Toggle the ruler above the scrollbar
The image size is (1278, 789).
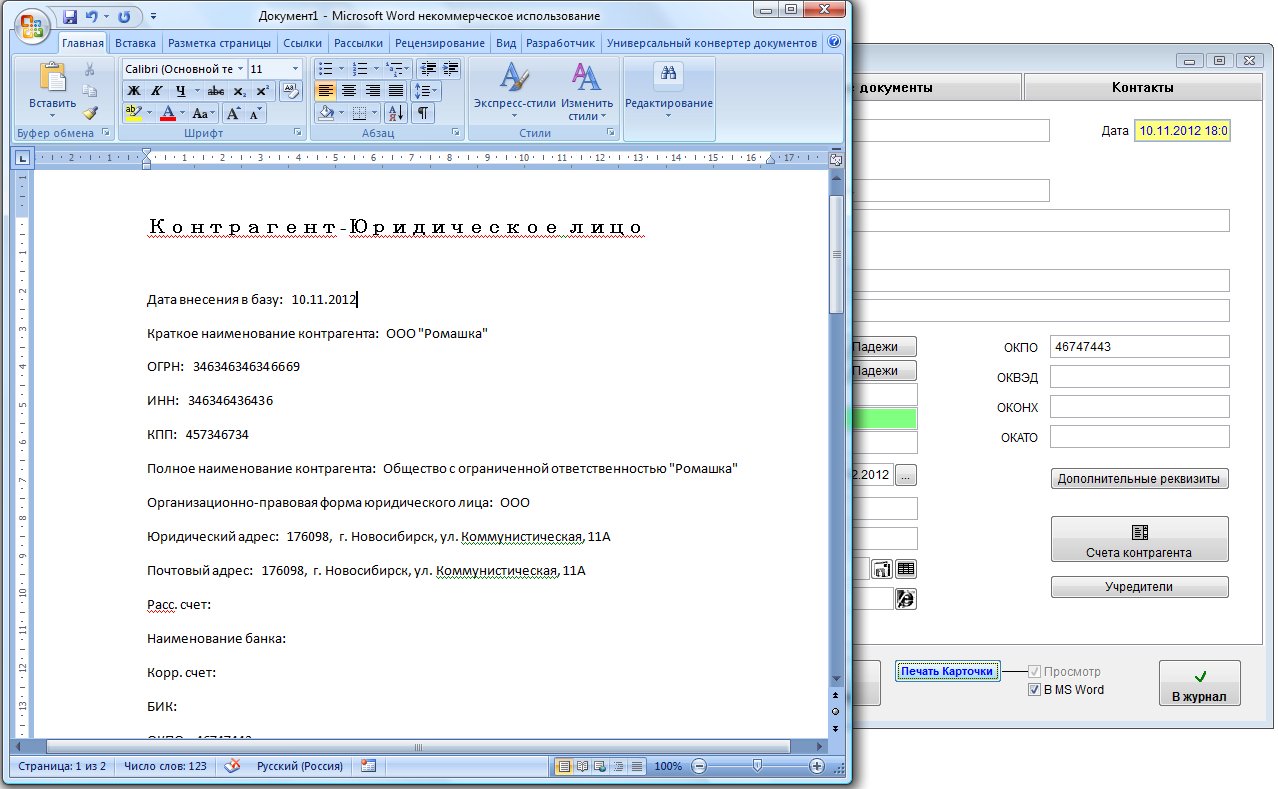(836, 159)
